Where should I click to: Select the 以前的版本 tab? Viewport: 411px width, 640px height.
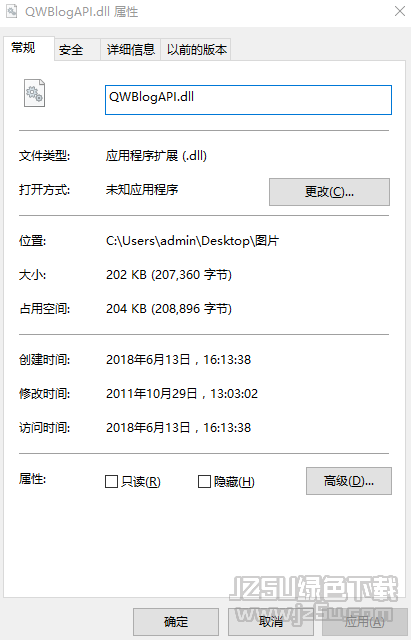196,50
